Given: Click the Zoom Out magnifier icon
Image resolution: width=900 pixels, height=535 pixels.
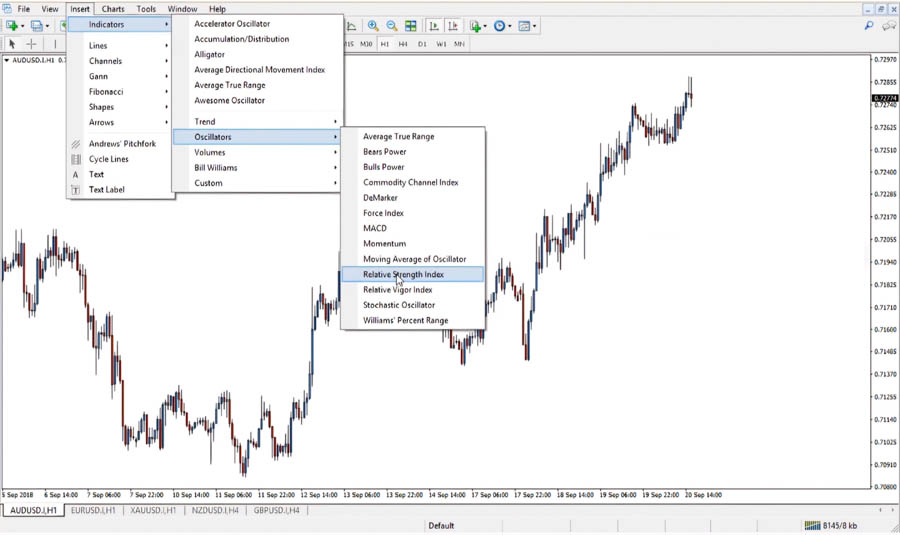Looking at the screenshot, I should pyautogui.click(x=391, y=26).
